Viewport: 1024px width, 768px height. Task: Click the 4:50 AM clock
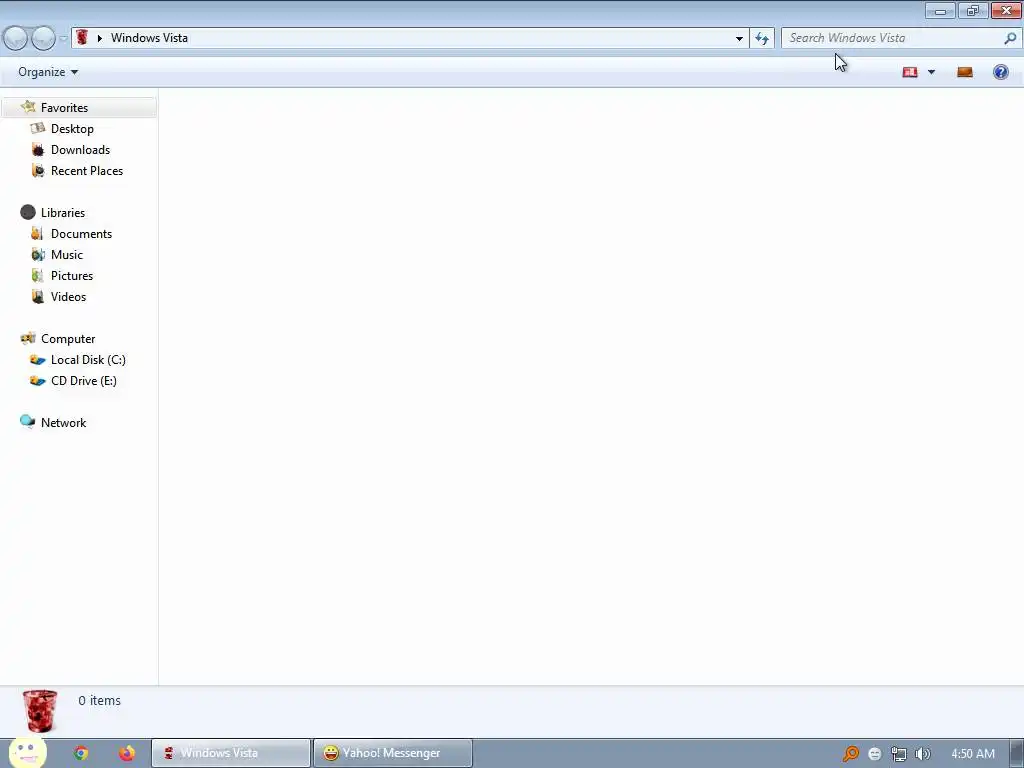[972, 754]
